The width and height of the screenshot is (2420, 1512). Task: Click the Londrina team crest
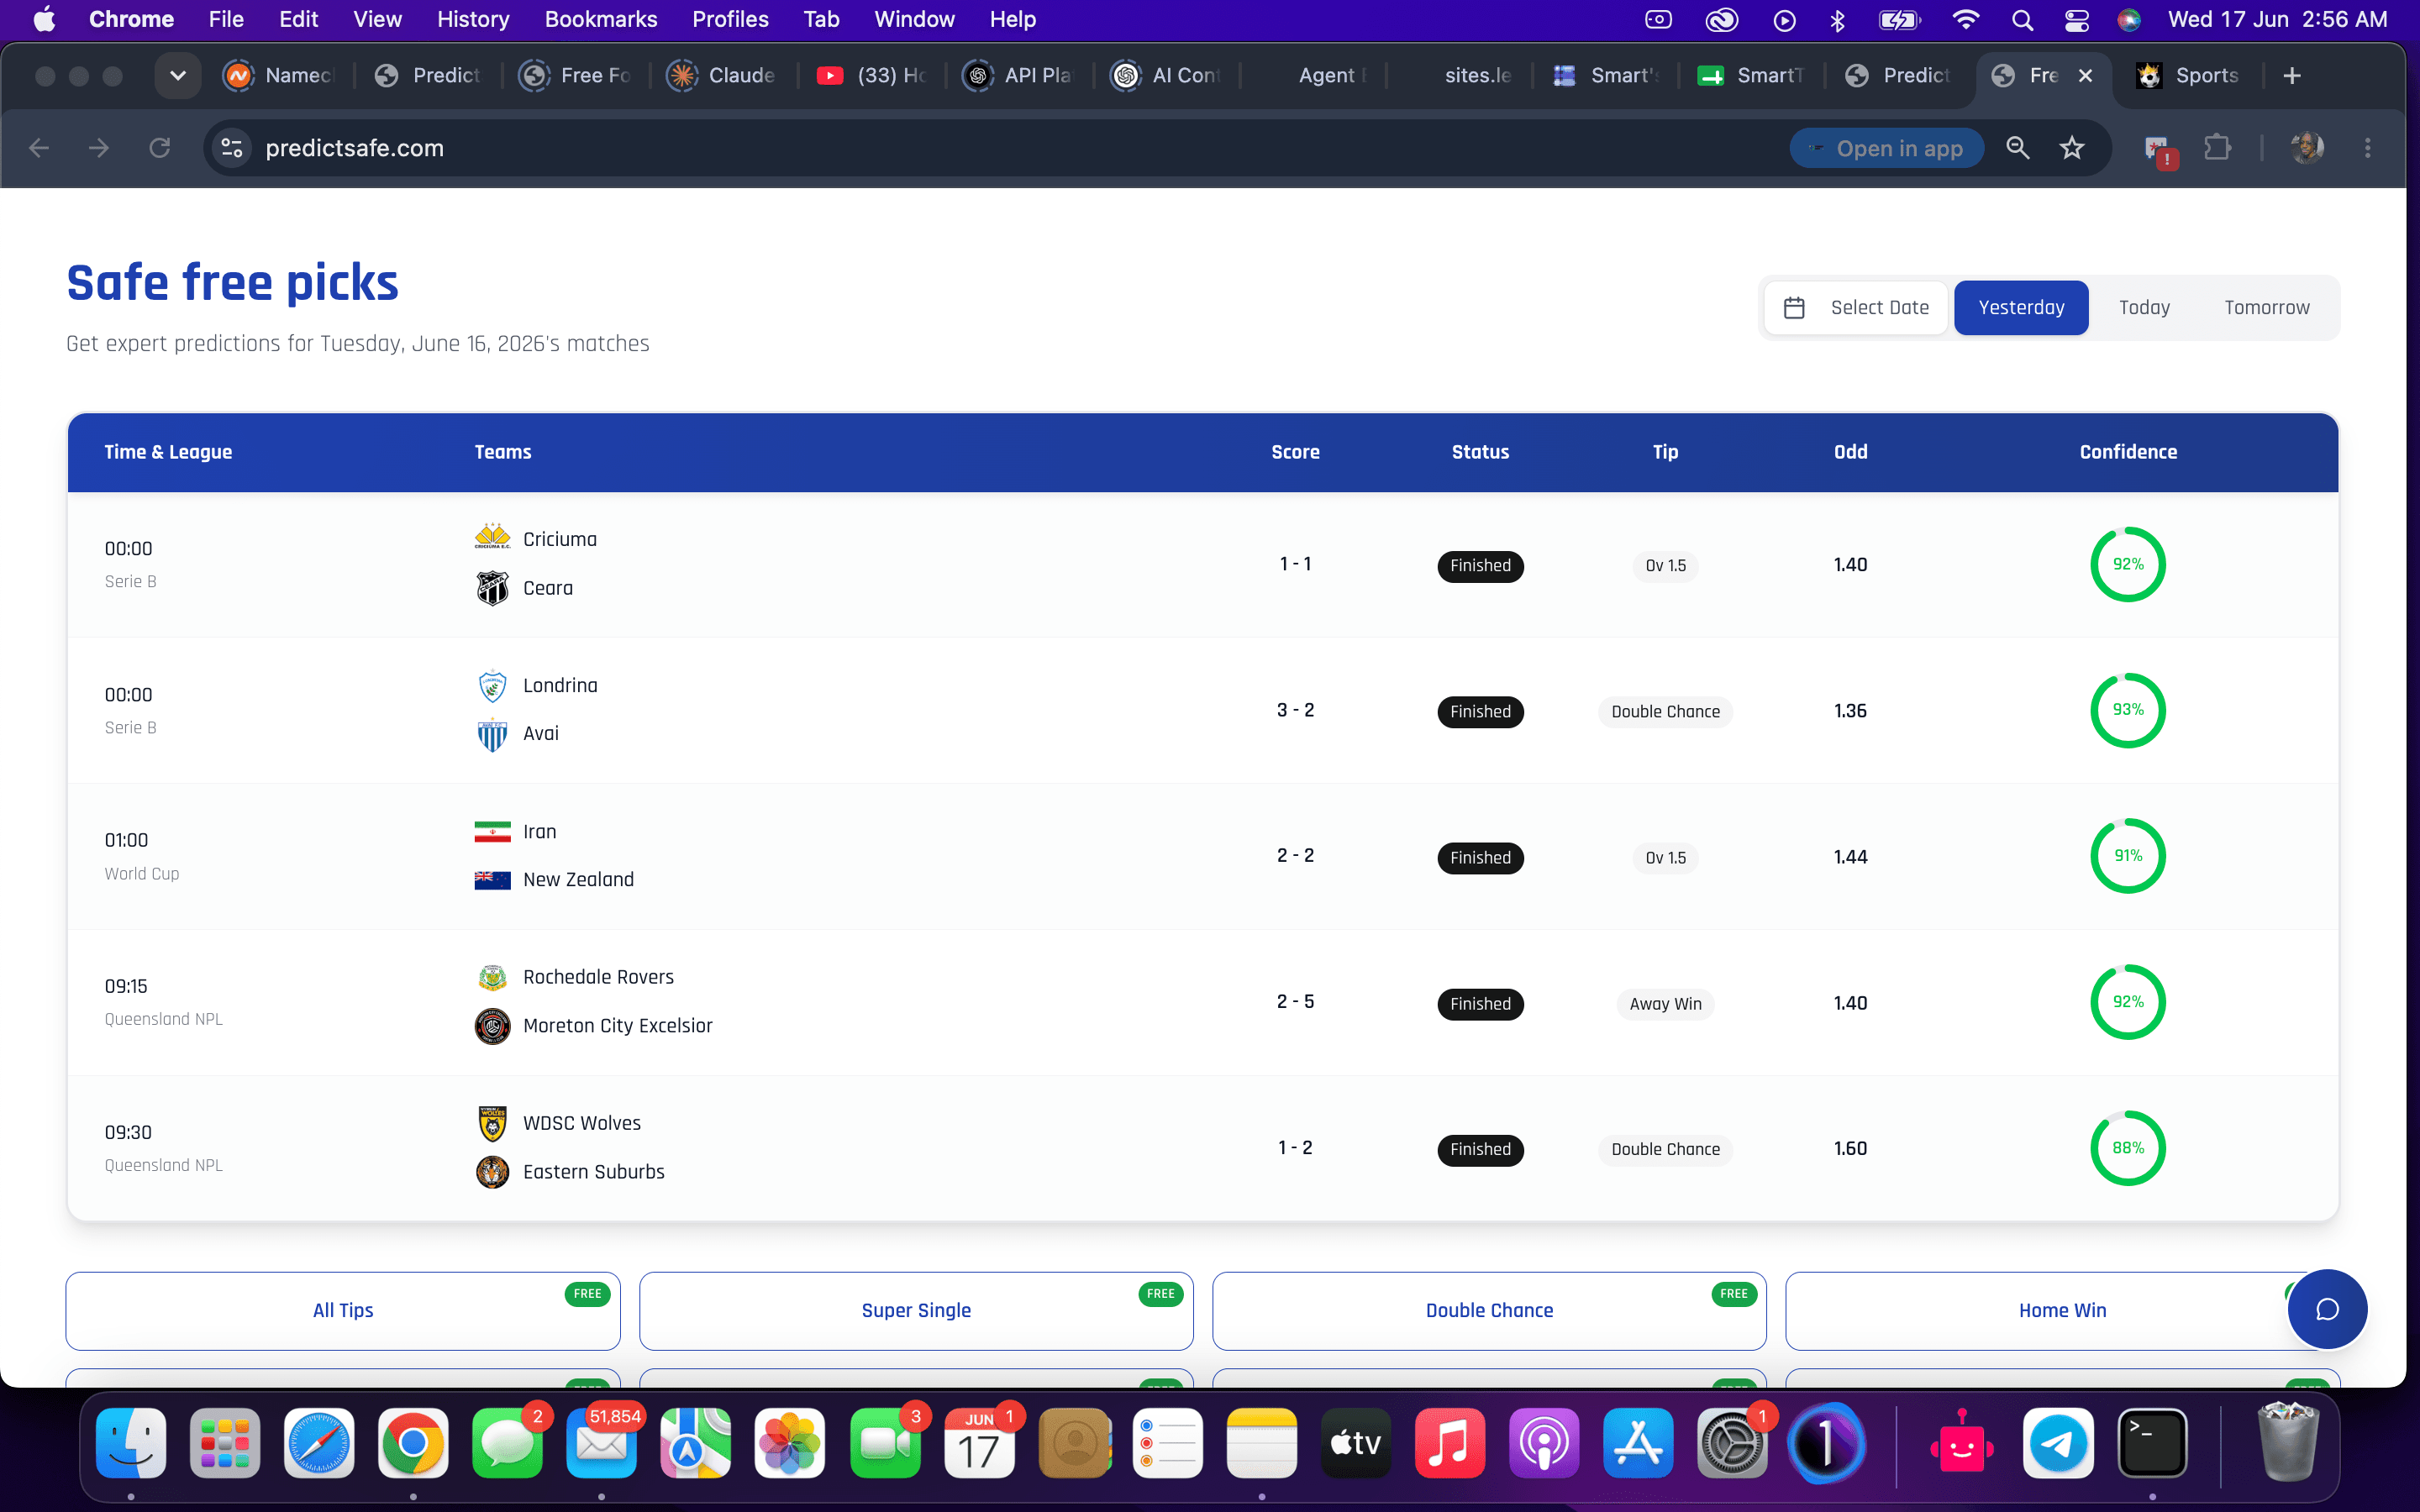coord(492,685)
